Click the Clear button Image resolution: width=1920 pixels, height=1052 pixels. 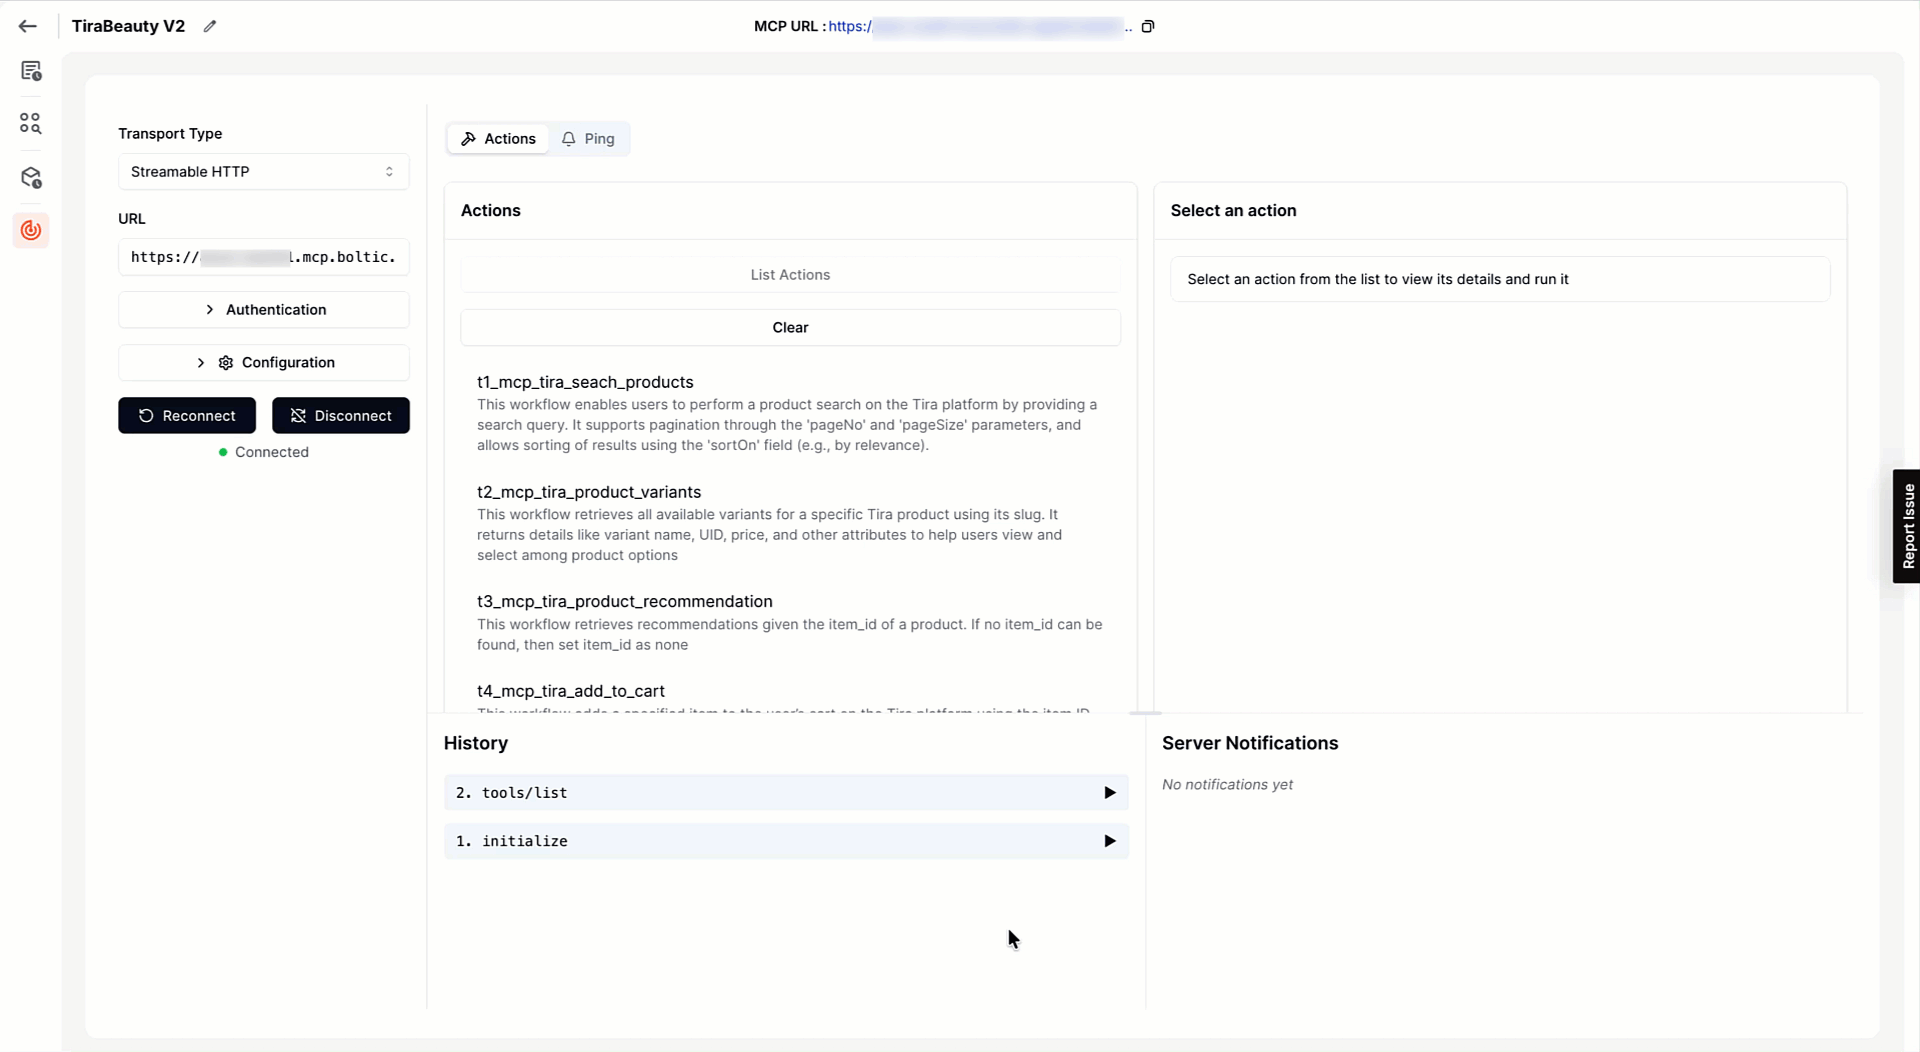(790, 328)
